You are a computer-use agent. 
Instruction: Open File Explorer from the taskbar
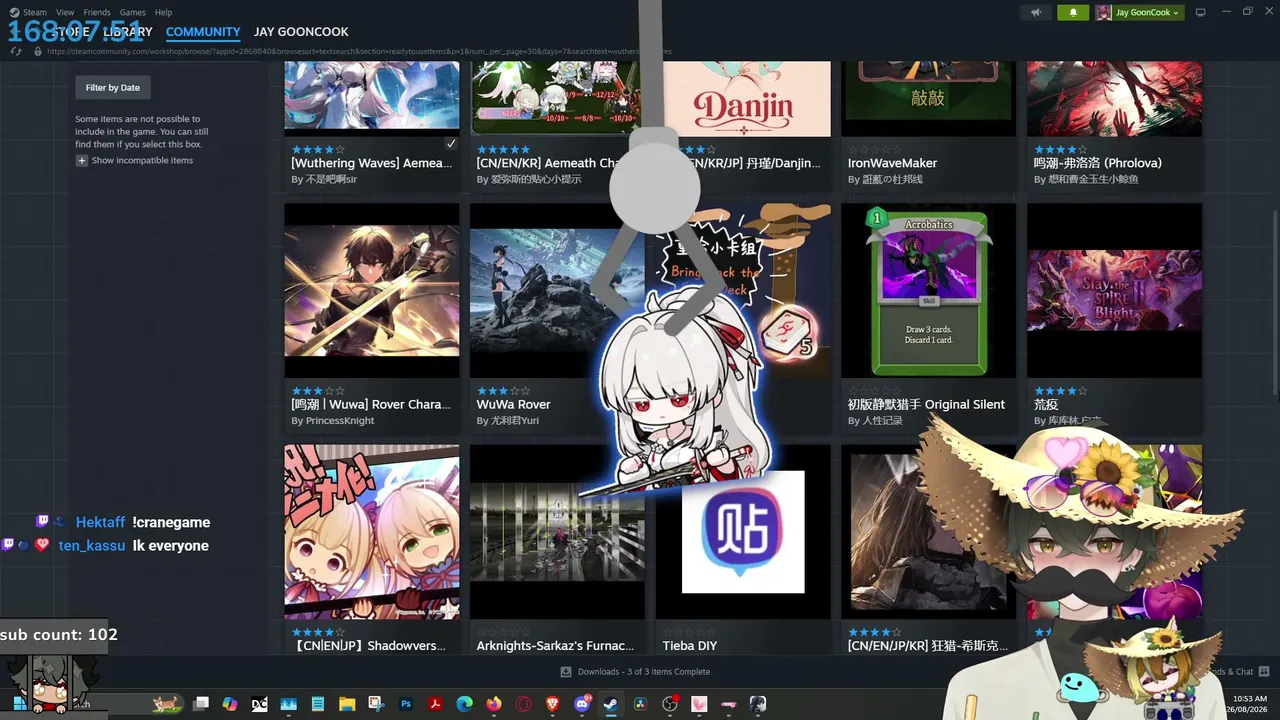347,704
